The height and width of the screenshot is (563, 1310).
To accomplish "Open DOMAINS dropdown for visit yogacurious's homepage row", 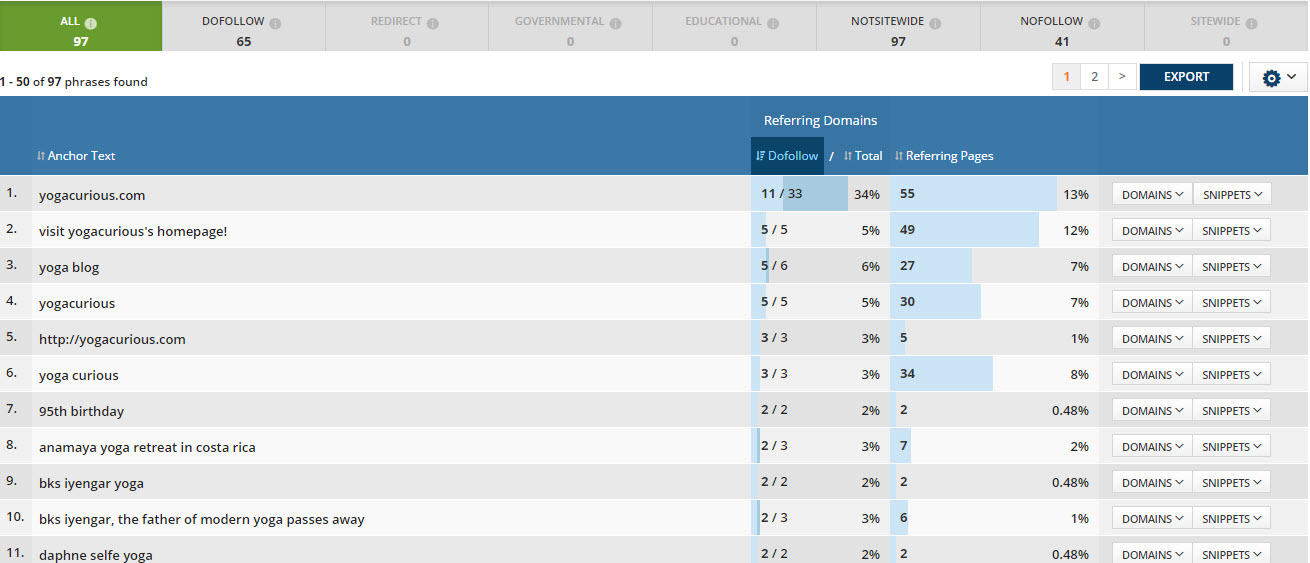I will 1152,230.
